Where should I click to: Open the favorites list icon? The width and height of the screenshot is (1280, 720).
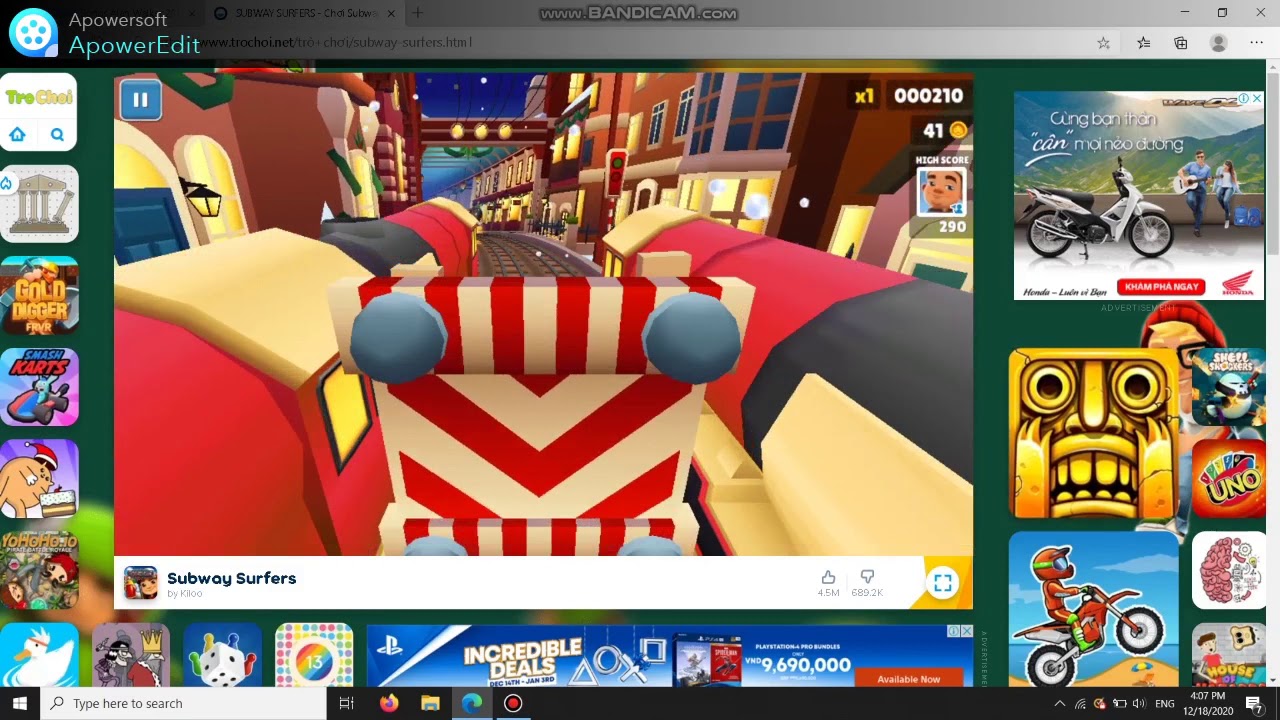click(1143, 43)
